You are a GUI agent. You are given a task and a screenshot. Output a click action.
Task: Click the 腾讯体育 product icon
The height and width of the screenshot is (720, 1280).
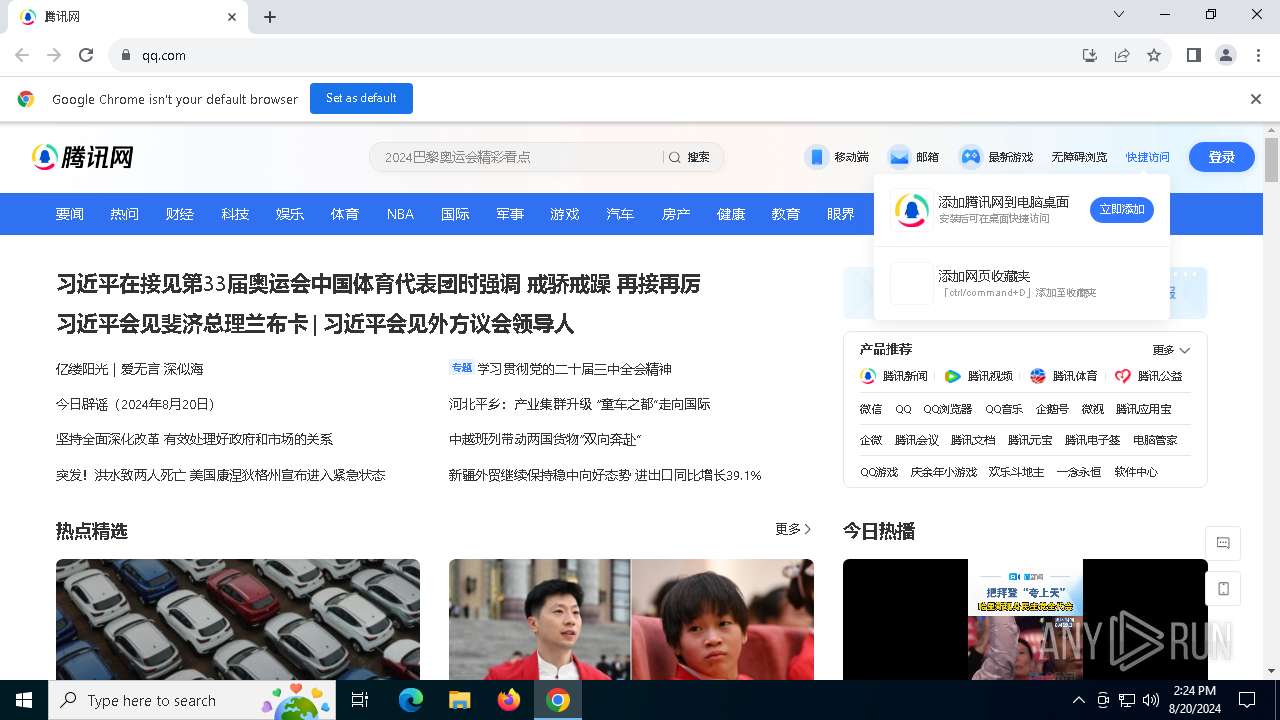point(1038,376)
